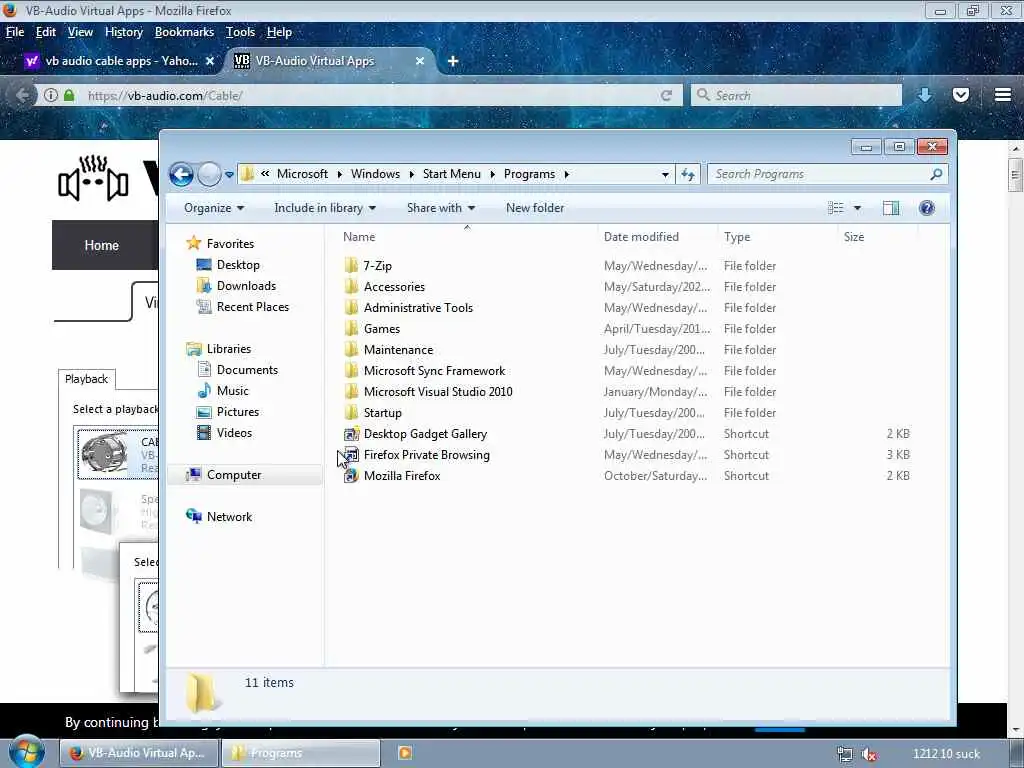Toggle the preview pane icon
1024x768 pixels.
point(891,208)
